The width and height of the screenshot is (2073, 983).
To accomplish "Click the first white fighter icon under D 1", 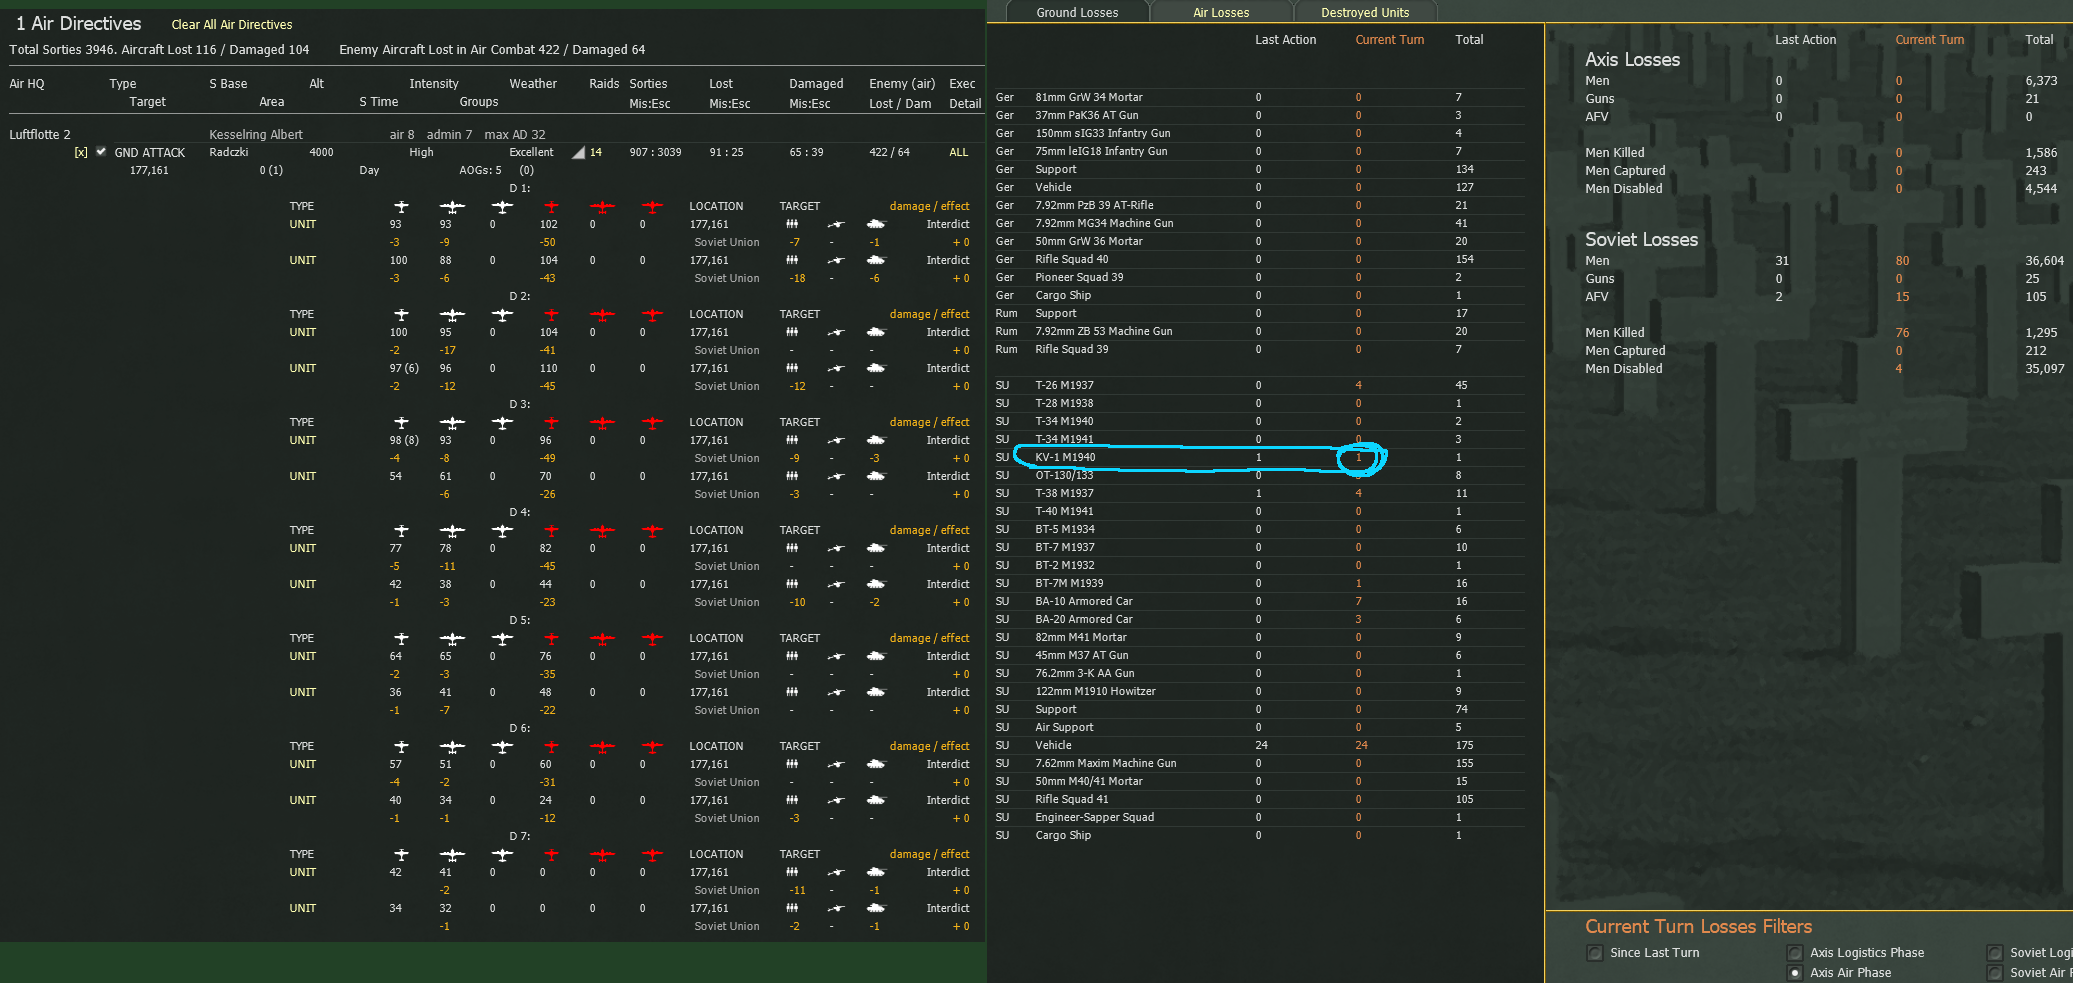I will click(401, 207).
